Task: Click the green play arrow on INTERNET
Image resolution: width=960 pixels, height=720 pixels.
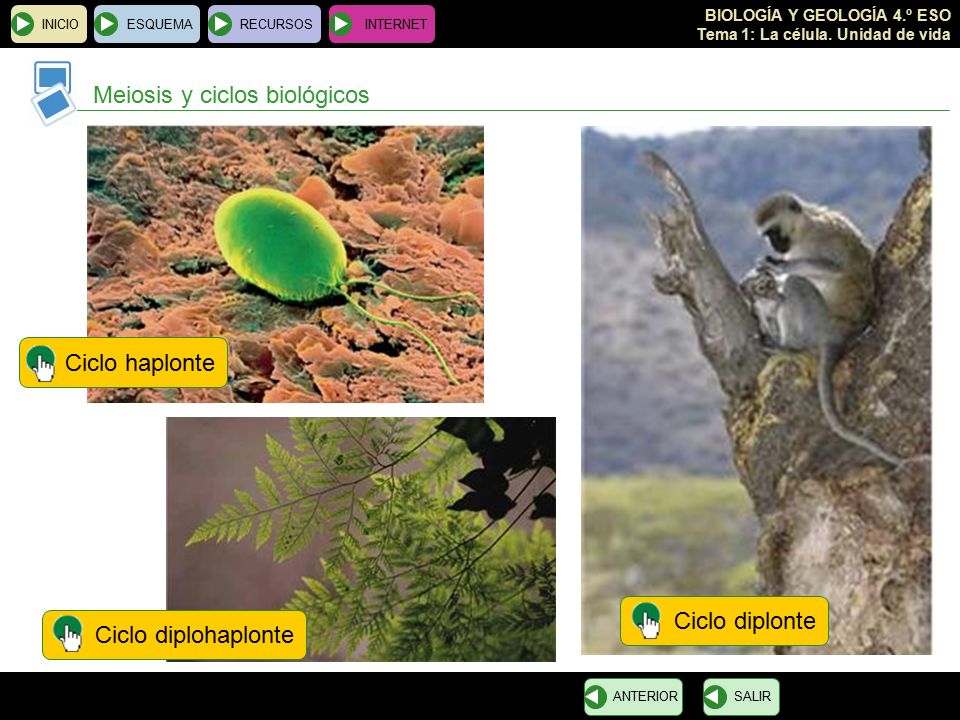Action: click(341, 24)
